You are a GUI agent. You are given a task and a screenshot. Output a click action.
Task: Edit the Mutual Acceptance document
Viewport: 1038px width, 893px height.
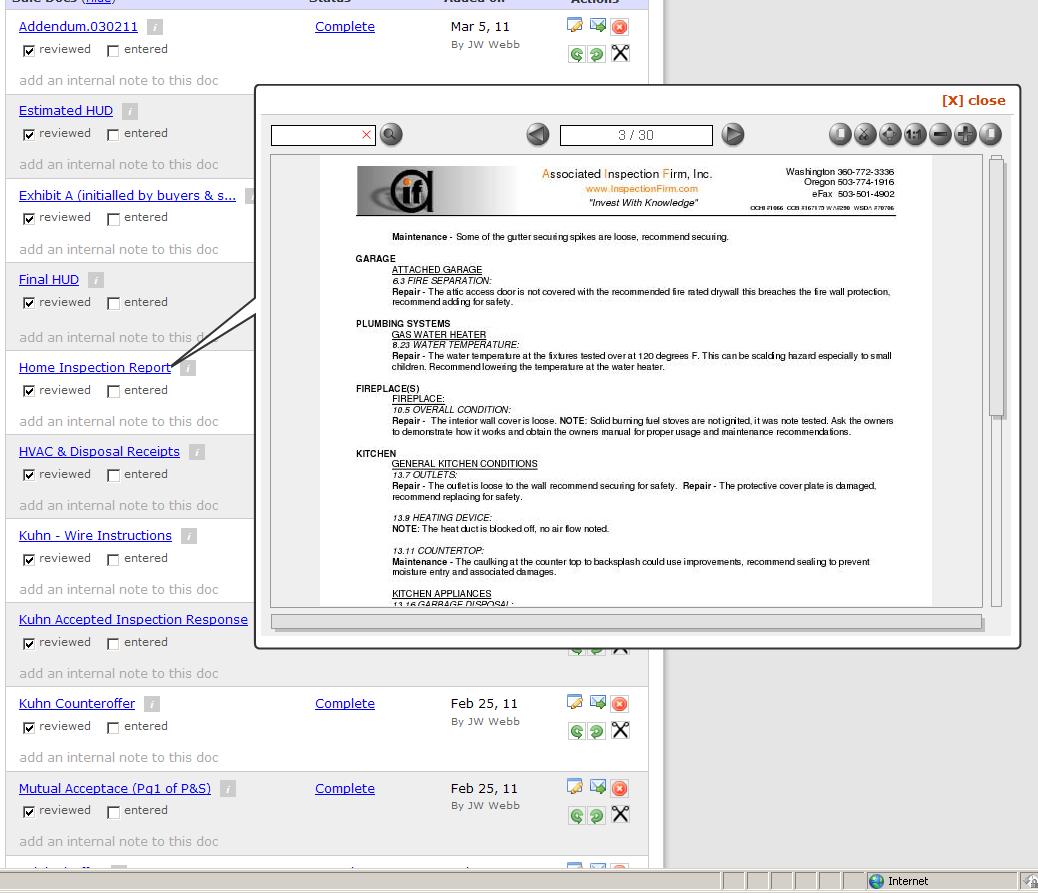(575, 788)
